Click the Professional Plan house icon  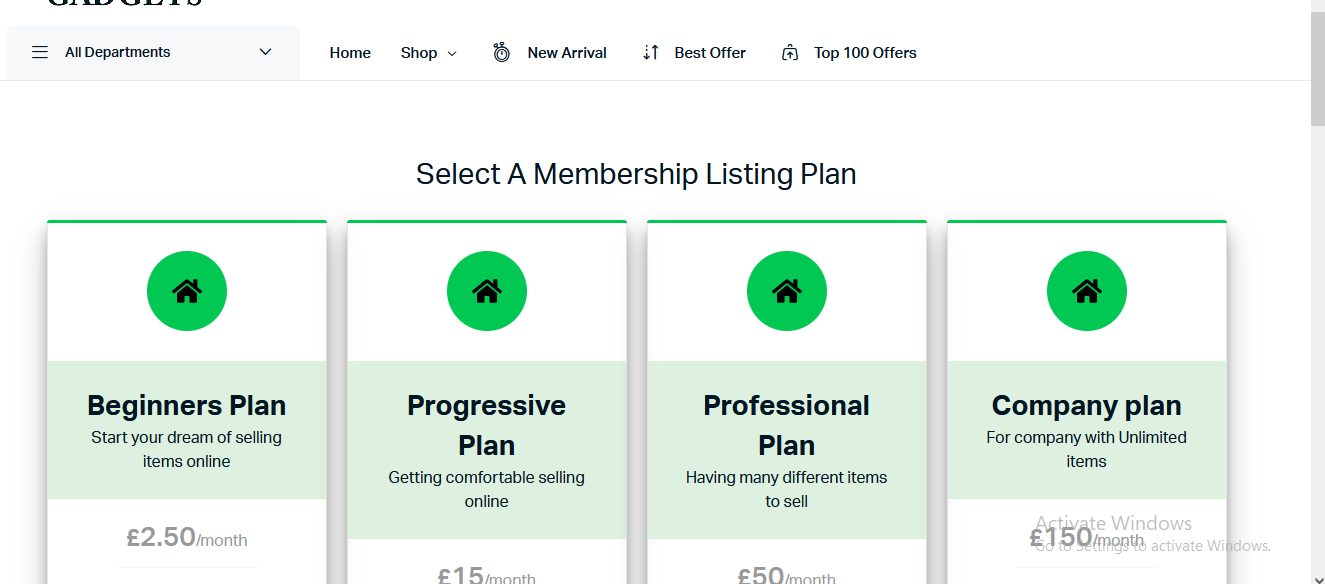click(x=787, y=291)
